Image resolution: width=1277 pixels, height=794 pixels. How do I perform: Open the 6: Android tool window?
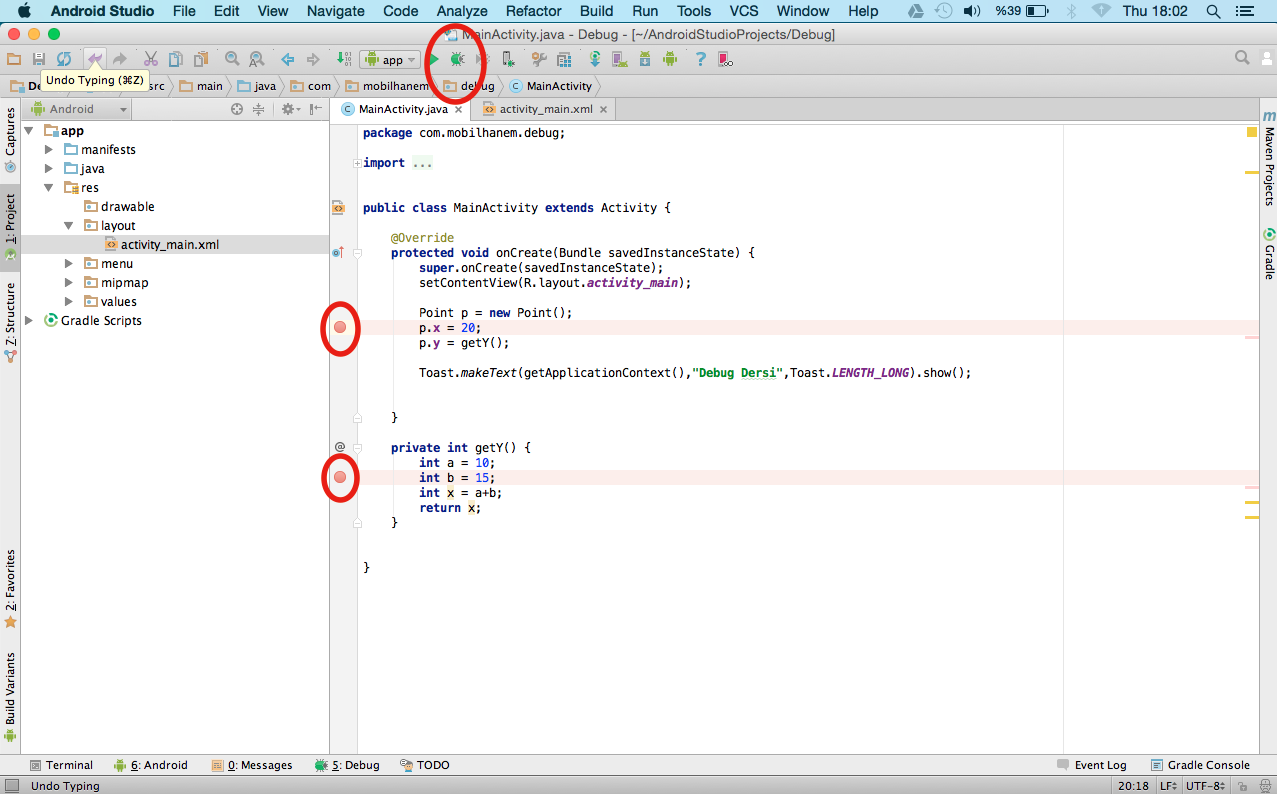[150, 765]
